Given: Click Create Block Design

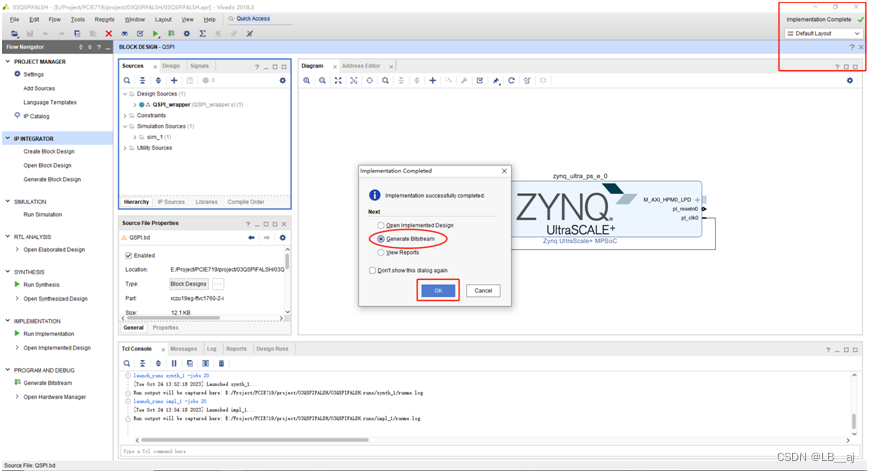Looking at the screenshot, I should pyautogui.click(x=49, y=152).
